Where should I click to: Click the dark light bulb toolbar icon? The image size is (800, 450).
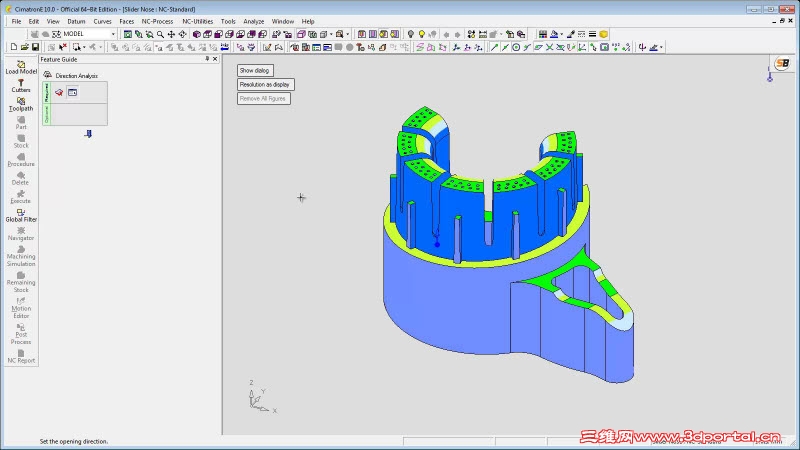tap(411, 34)
